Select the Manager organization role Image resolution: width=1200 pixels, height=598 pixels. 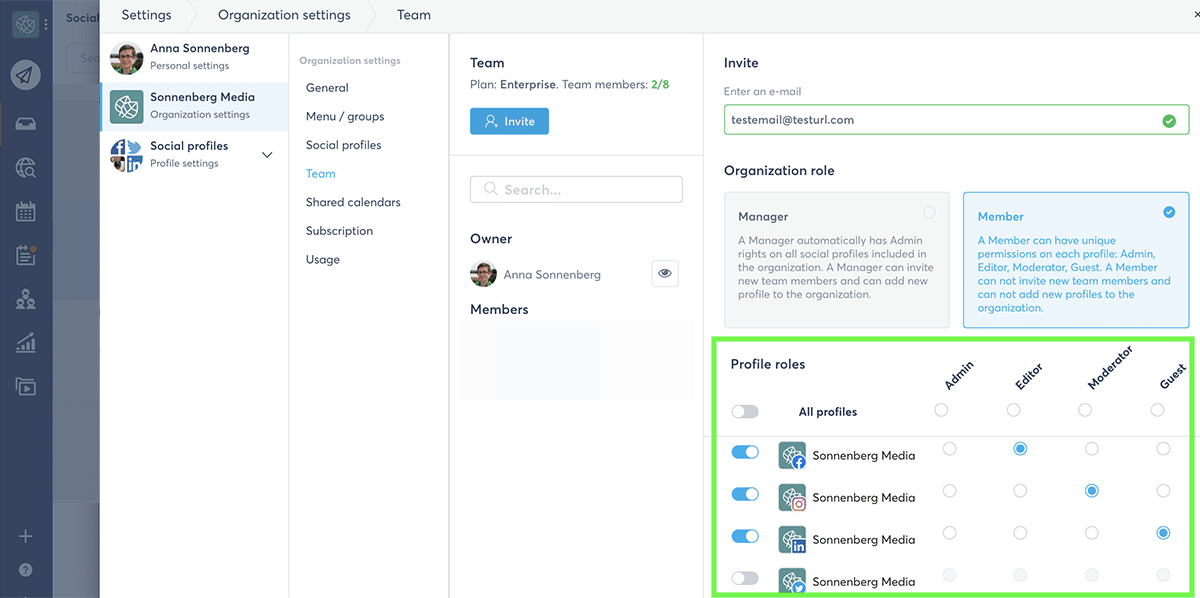point(836,260)
